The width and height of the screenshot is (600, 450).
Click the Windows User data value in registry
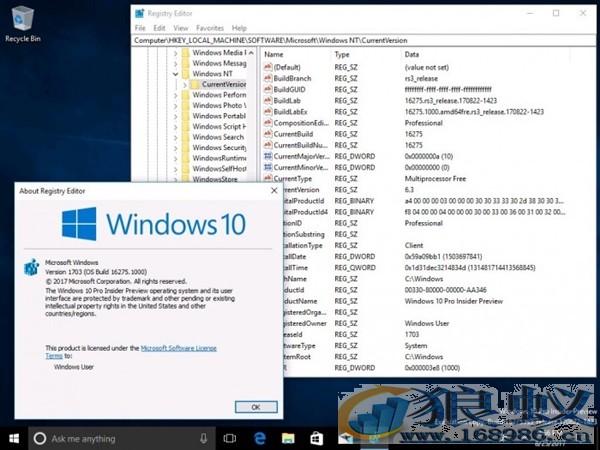(427, 323)
